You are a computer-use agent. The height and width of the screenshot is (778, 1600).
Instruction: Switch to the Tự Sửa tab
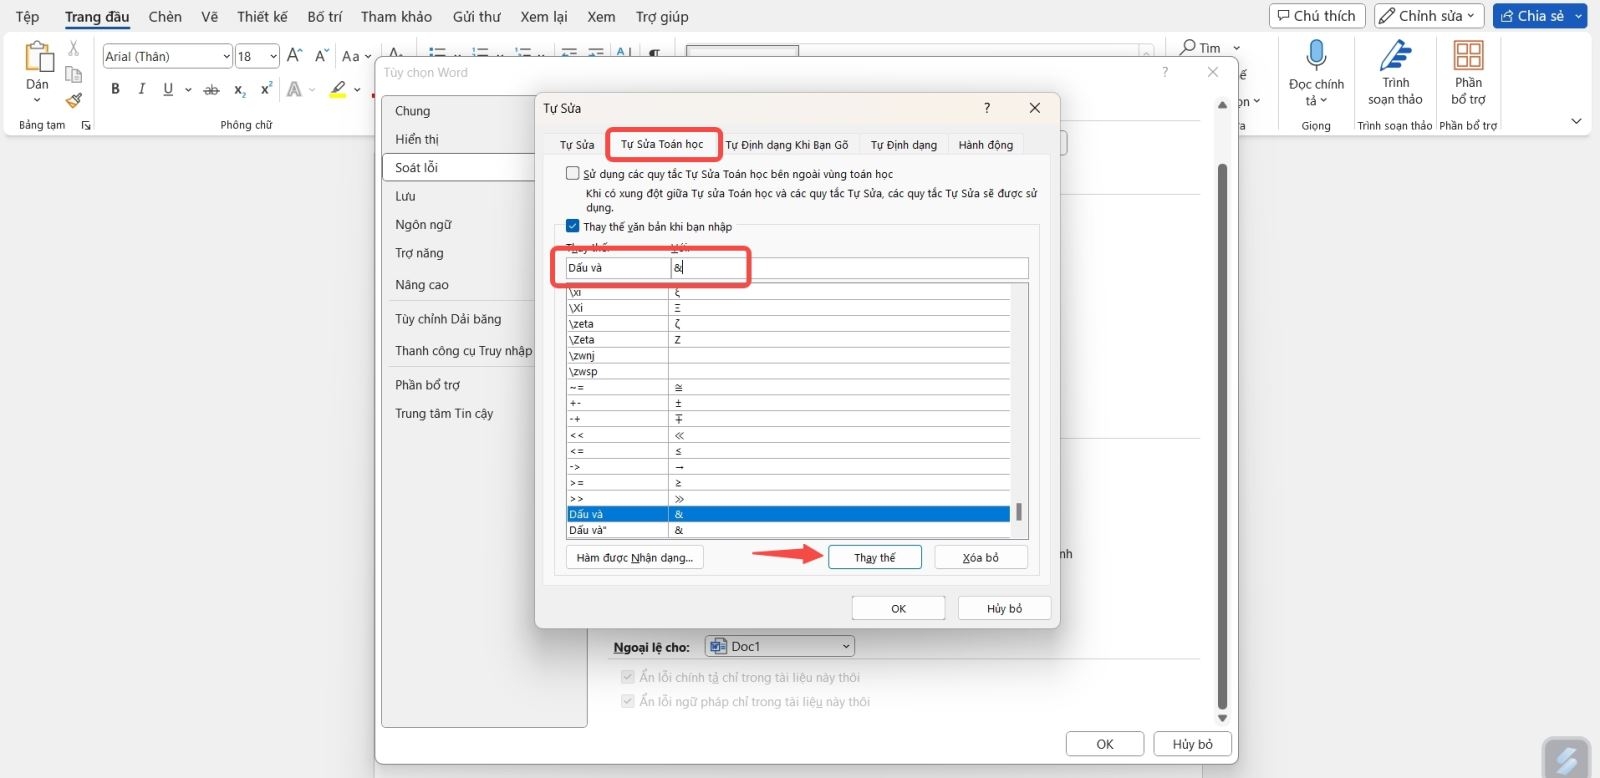pos(577,145)
